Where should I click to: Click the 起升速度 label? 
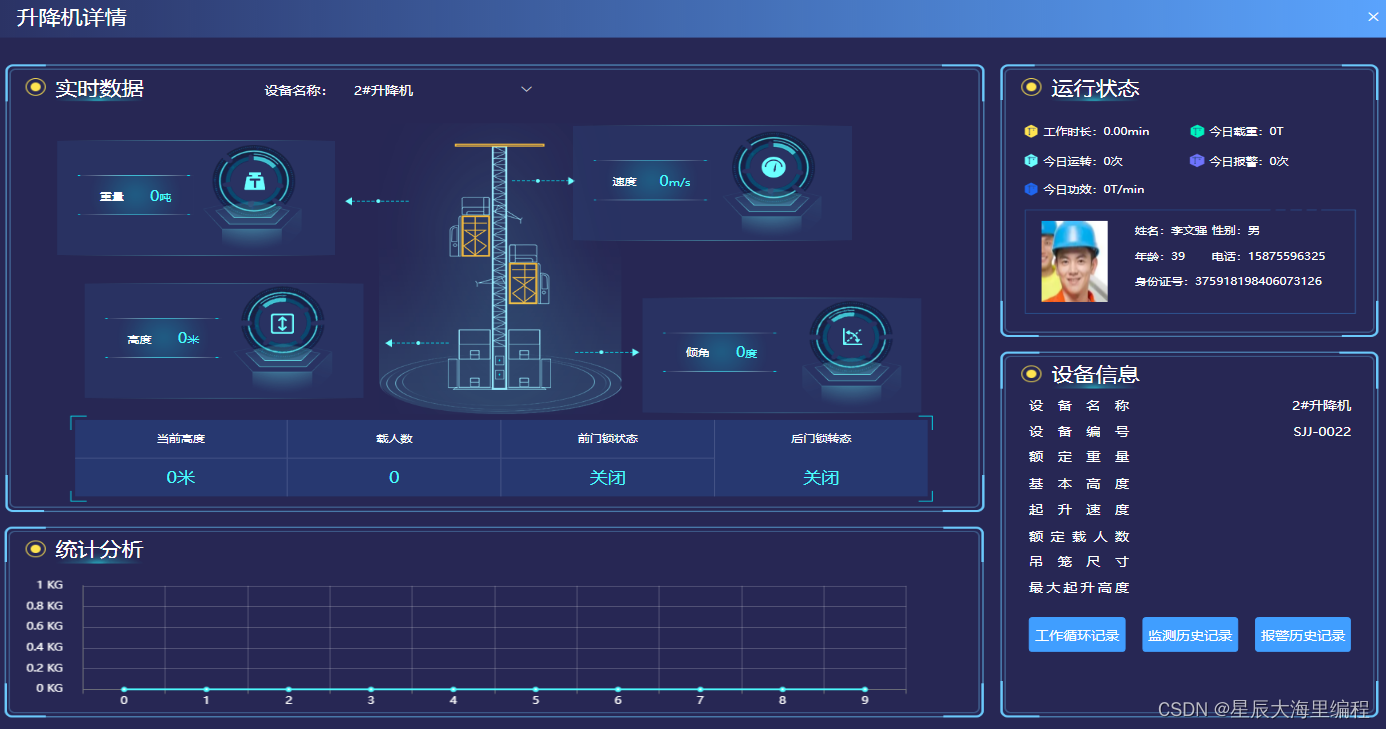click(x=1079, y=510)
